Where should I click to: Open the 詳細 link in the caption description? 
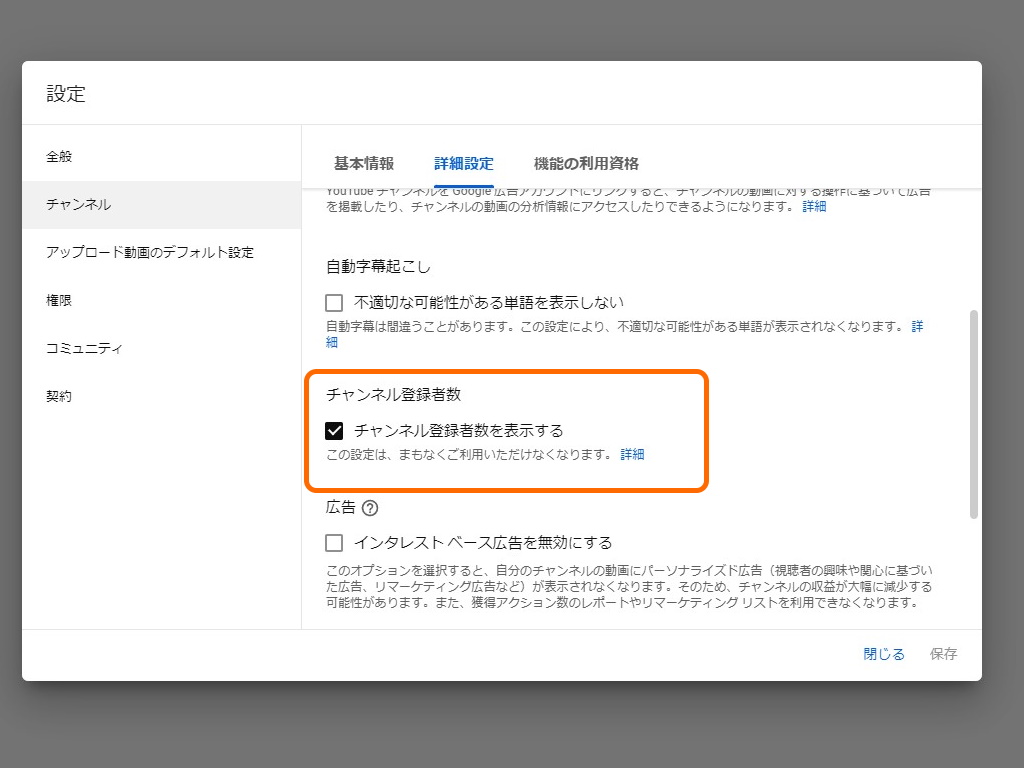pos(918,327)
